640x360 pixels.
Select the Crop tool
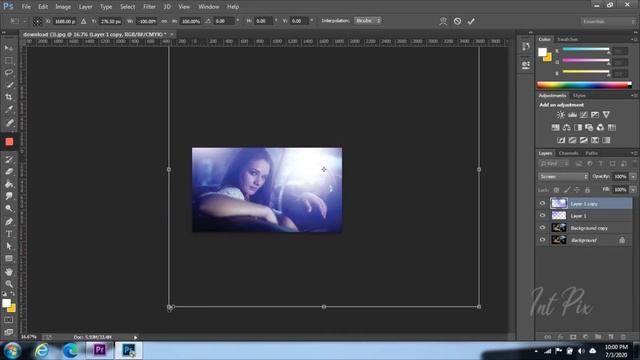(9, 97)
